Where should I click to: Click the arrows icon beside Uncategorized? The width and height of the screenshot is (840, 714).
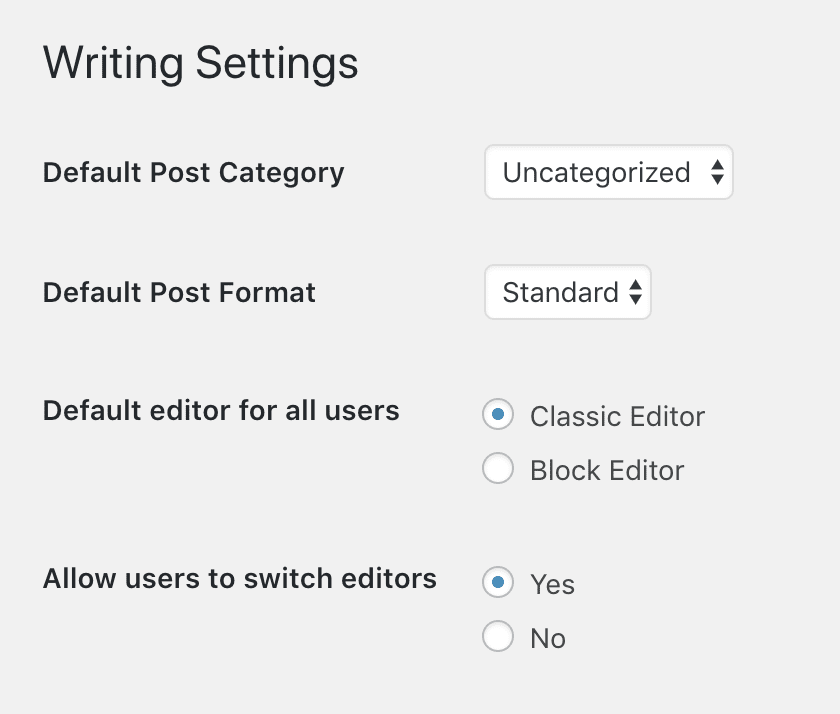pyautogui.click(x=716, y=173)
